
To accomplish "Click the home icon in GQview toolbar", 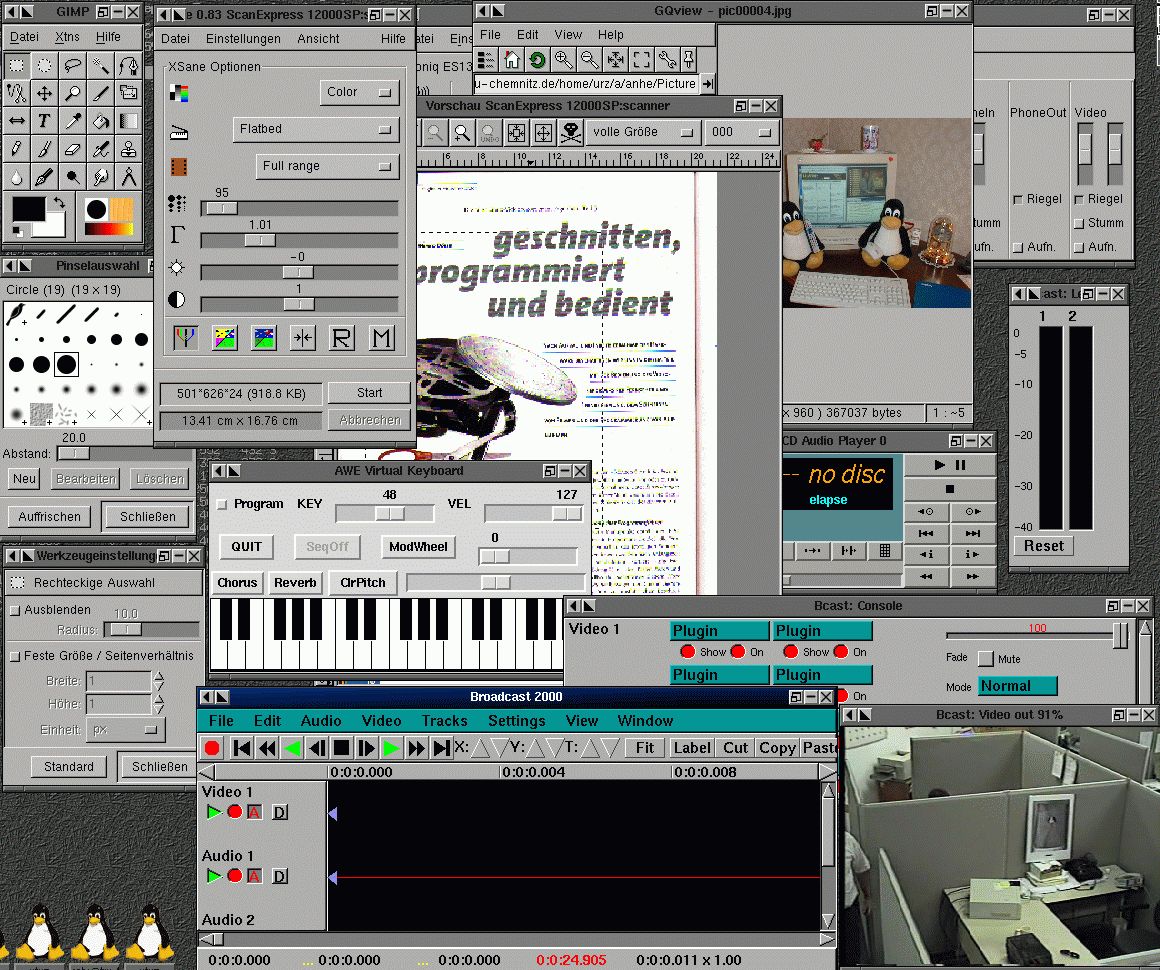I will pos(511,60).
